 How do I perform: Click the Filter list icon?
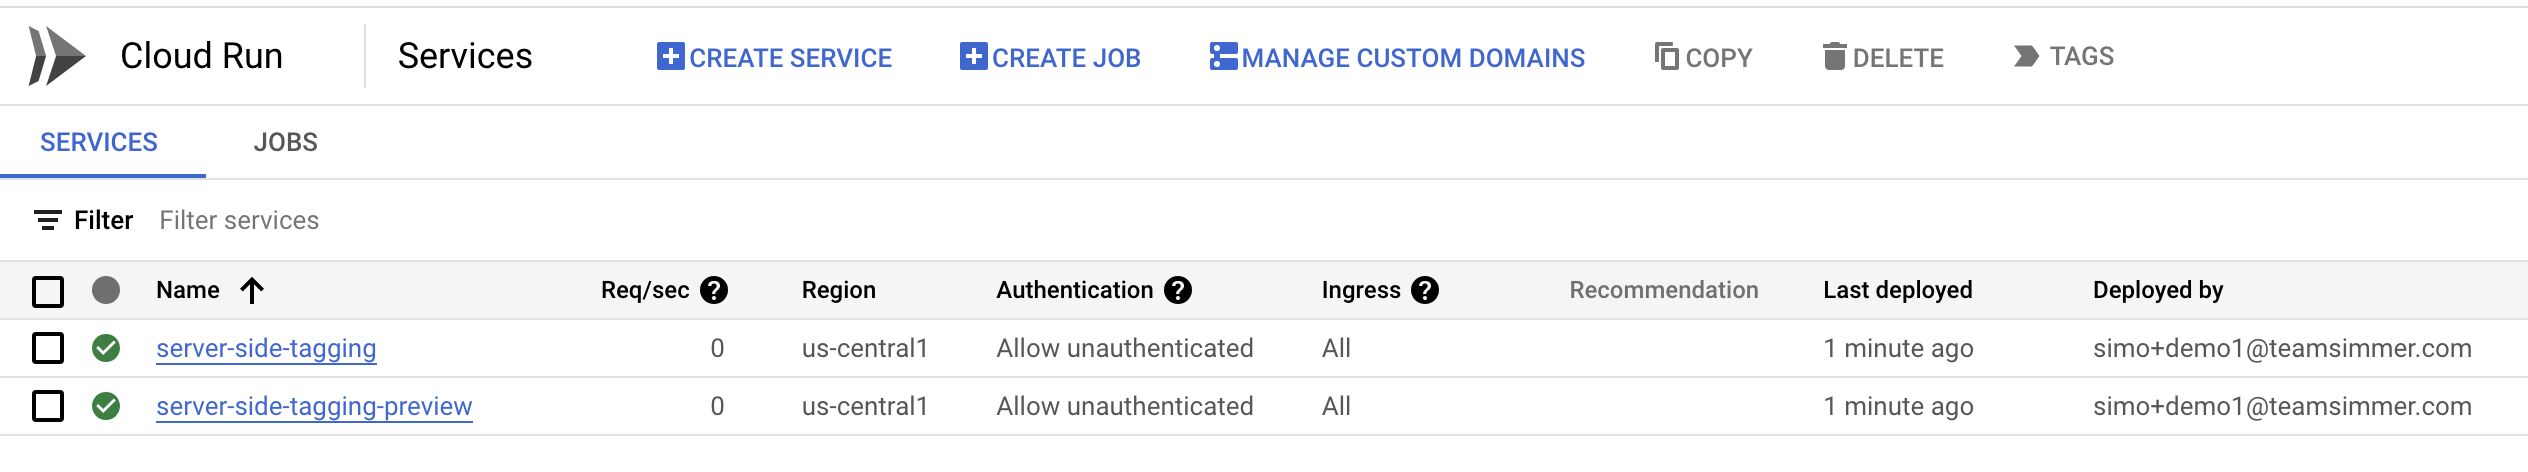(x=47, y=220)
